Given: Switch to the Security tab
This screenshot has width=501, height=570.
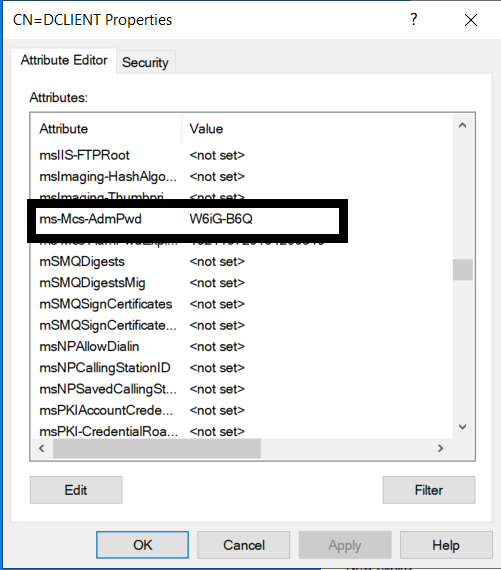Looking at the screenshot, I should click(145, 62).
